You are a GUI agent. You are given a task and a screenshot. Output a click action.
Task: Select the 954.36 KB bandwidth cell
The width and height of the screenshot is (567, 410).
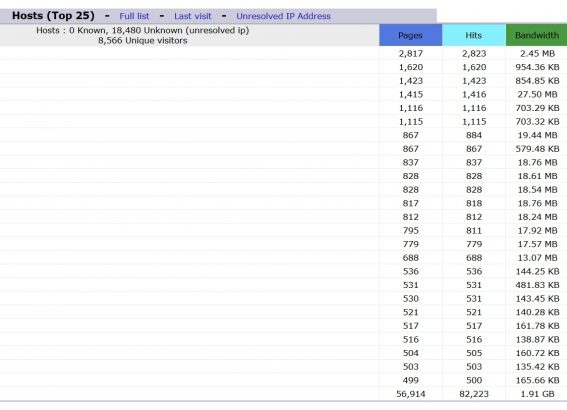pyautogui.click(x=537, y=67)
